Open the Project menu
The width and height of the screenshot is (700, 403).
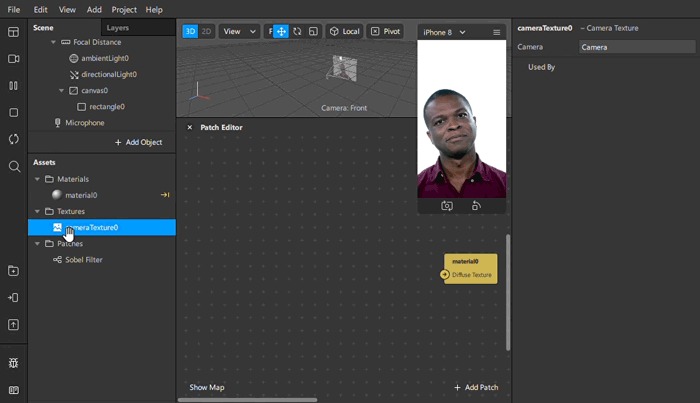coord(124,9)
